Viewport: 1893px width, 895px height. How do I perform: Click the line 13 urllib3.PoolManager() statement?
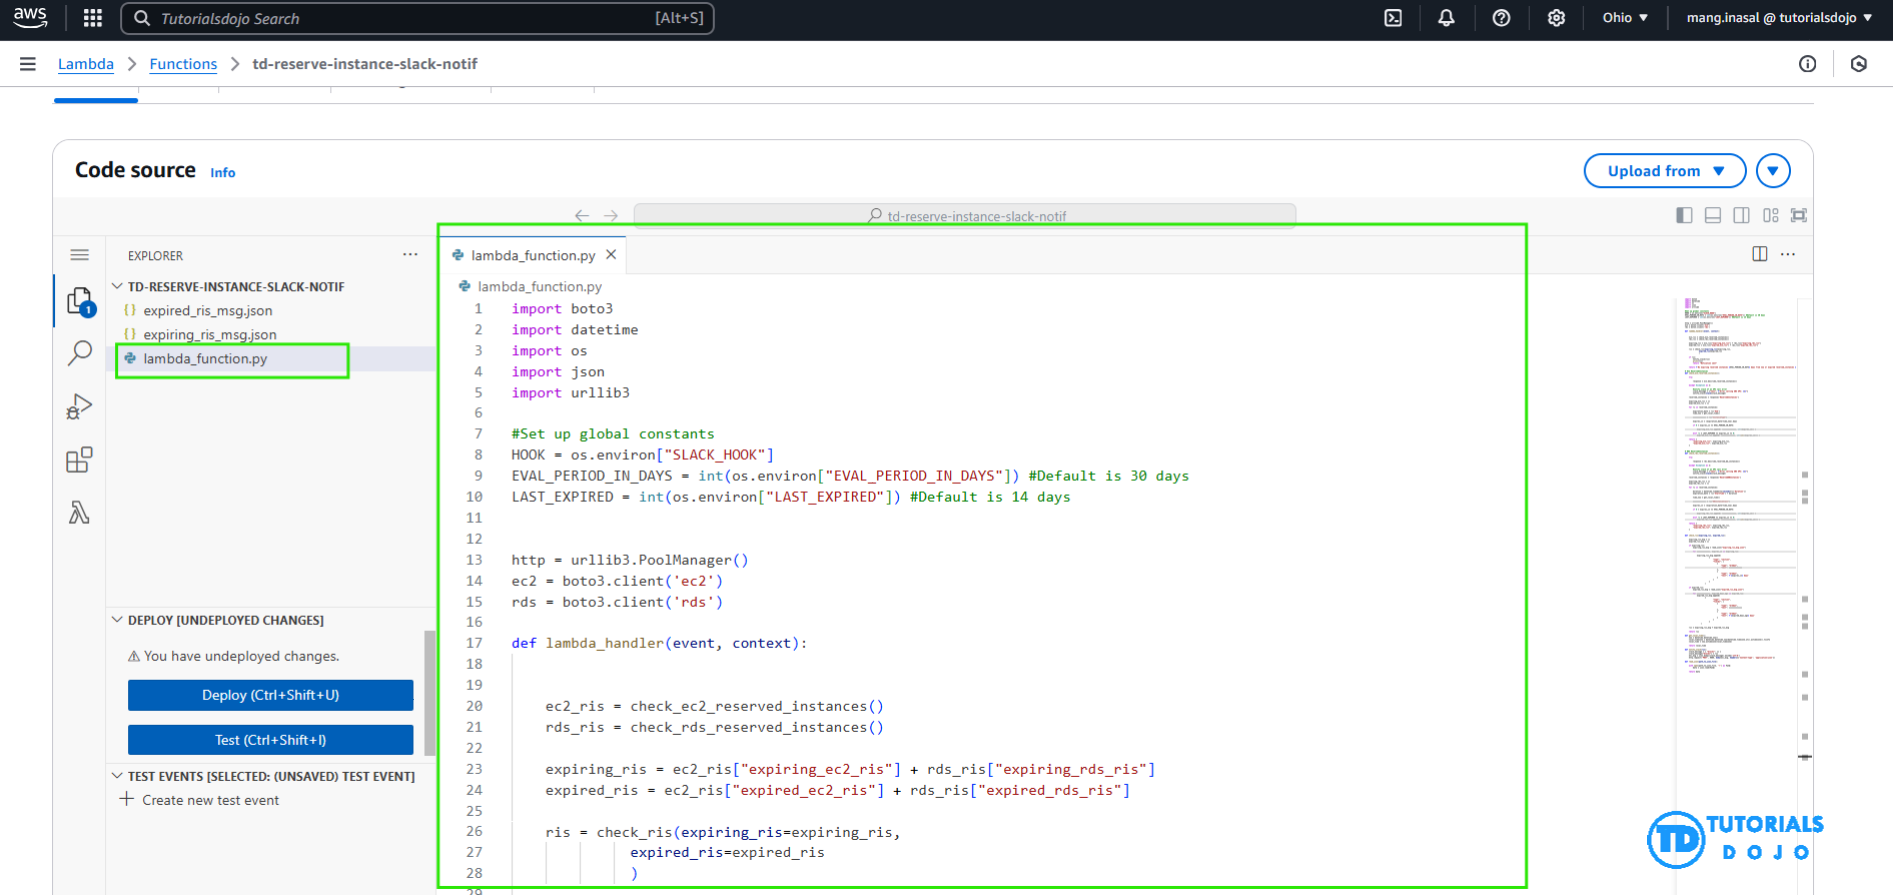[x=629, y=560]
